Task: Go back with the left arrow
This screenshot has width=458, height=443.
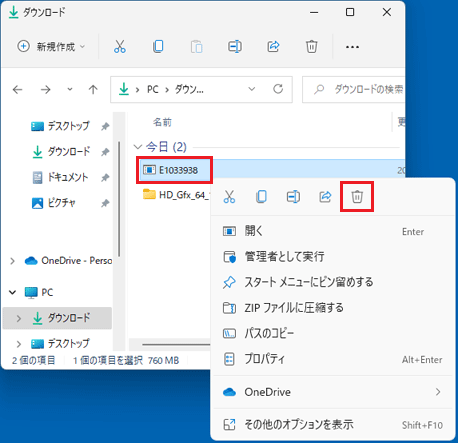Action: [17, 89]
